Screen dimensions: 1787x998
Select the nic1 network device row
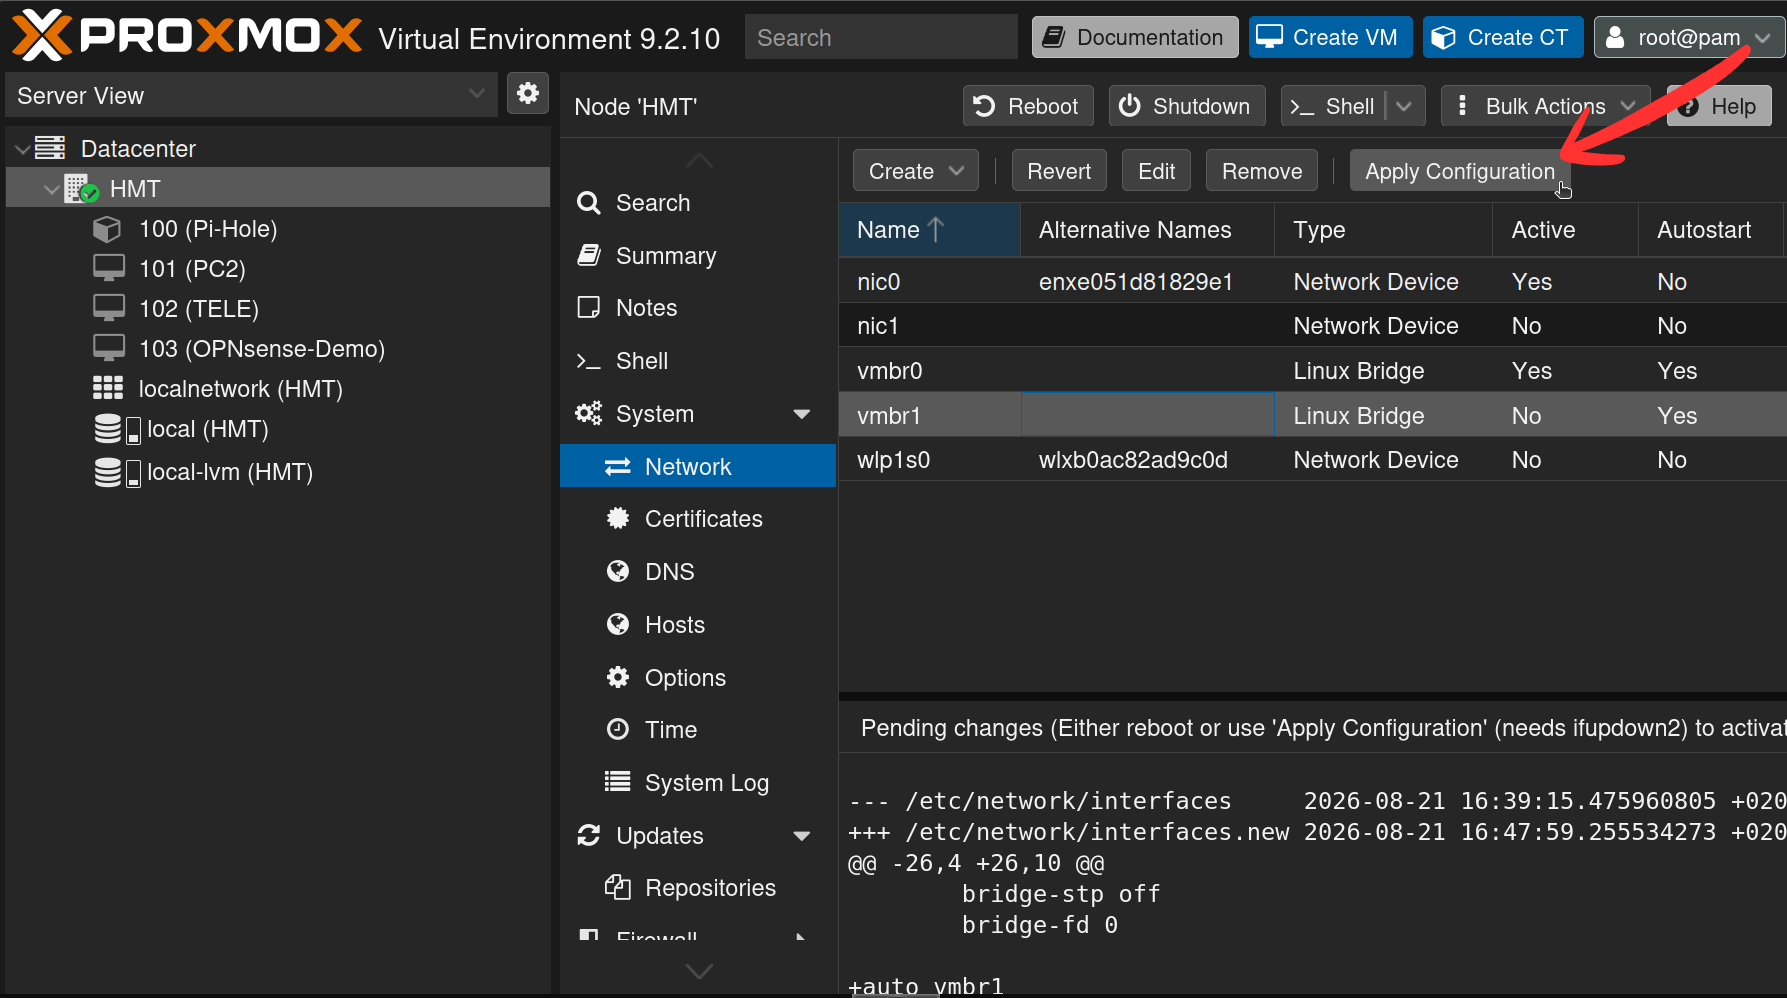pos(1312,325)
